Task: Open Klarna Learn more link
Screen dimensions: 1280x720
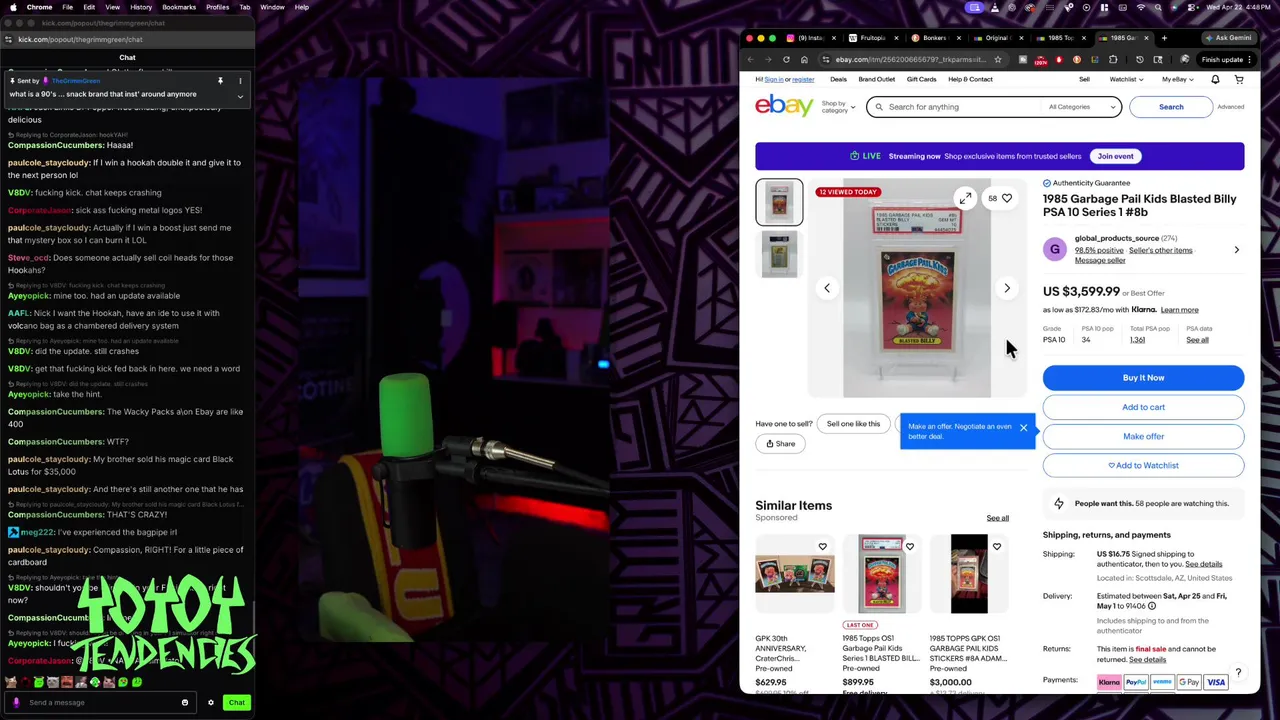Action: pyautogui.click(x=1179, y=310)
